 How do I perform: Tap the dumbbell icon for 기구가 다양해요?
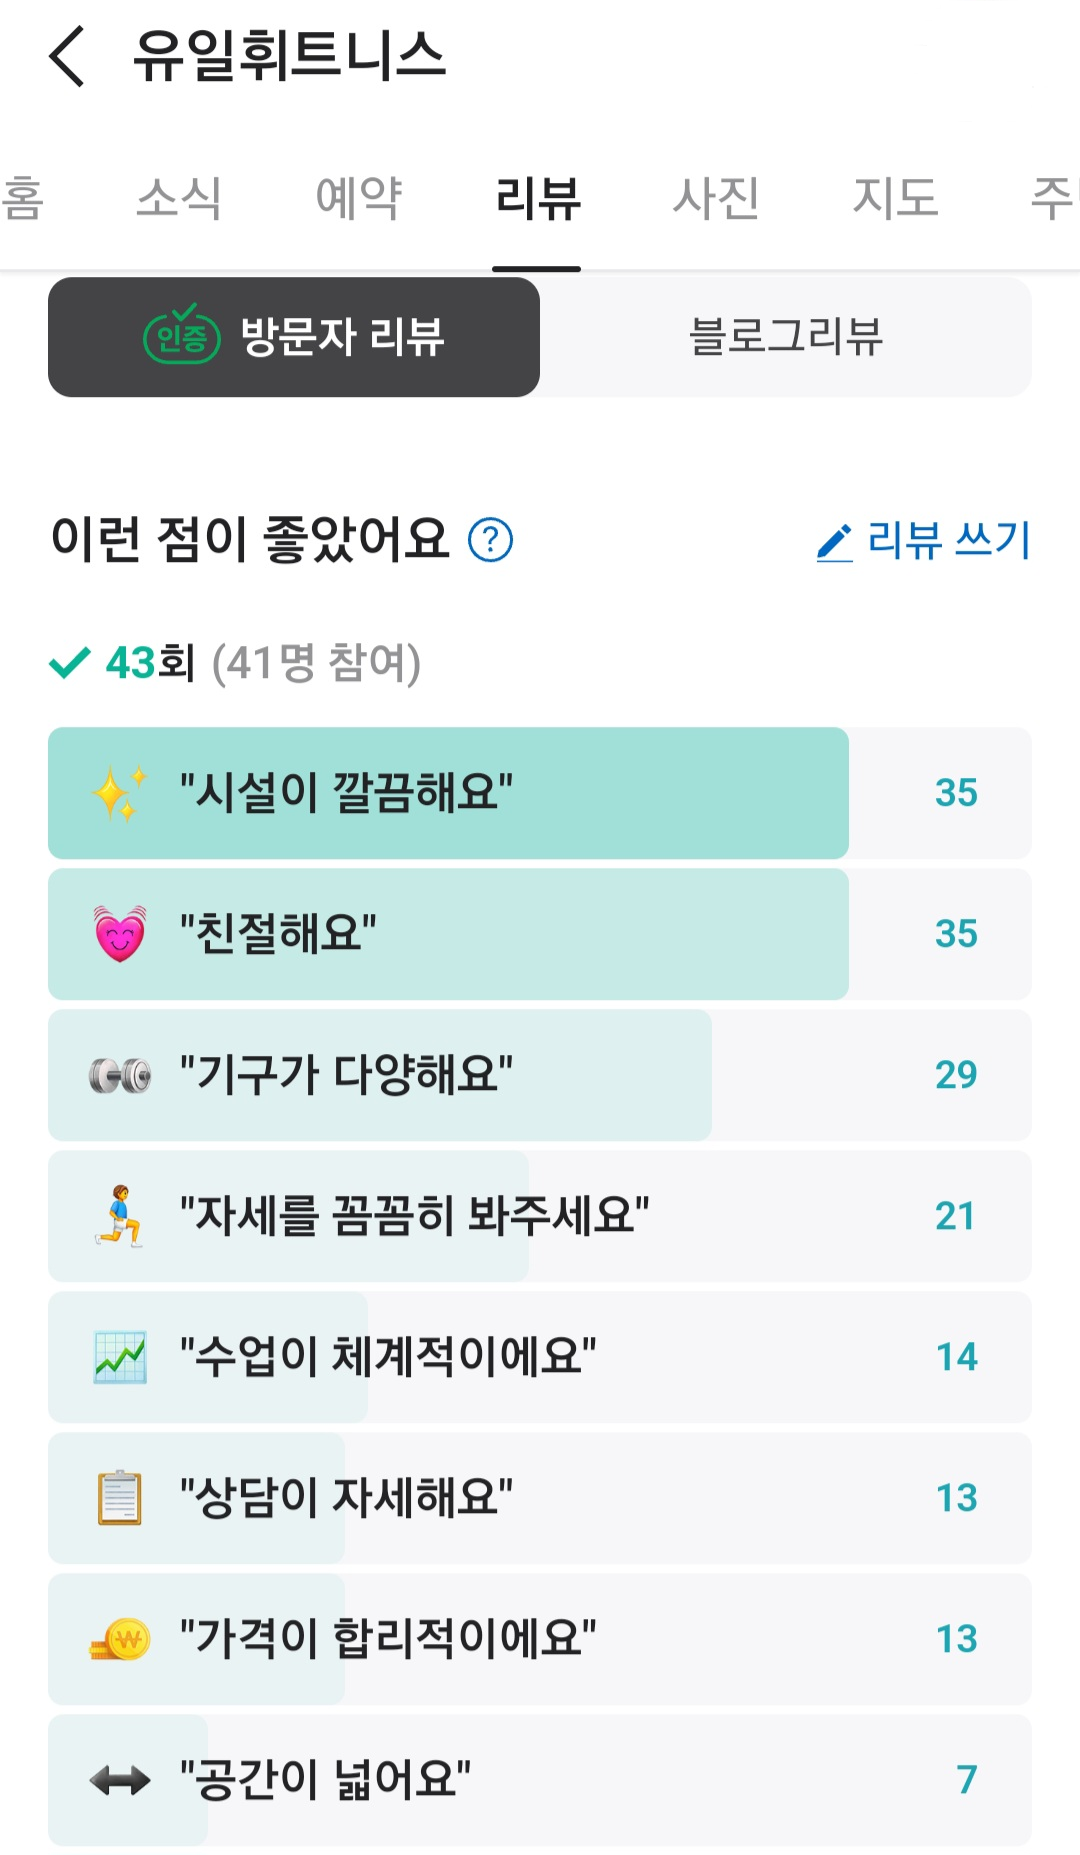[x=119, y=1075]
